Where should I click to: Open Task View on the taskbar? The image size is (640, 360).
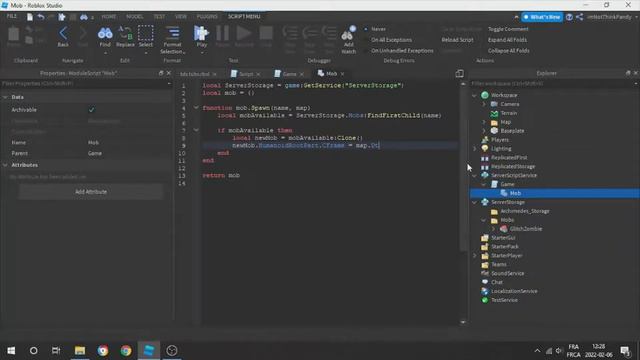(56, 350)
